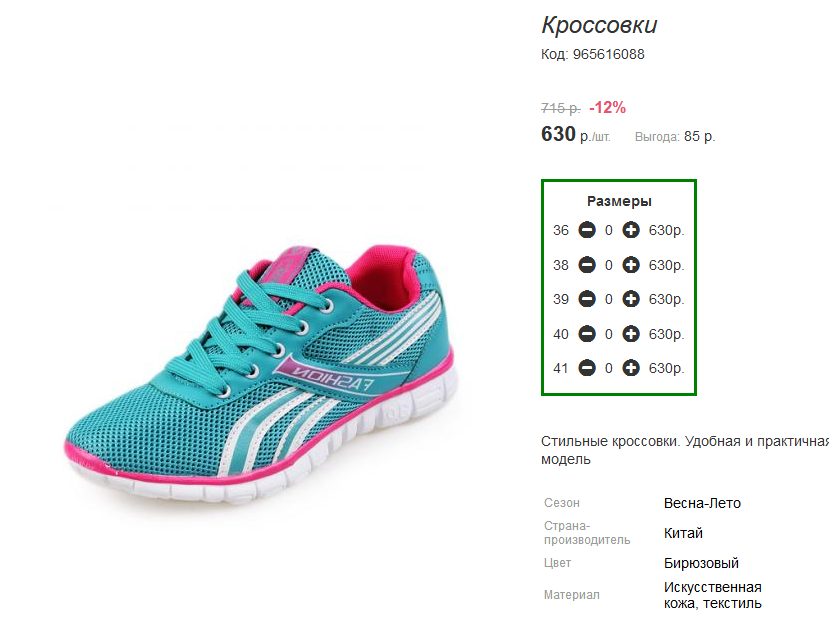Click the quantity value for size 36
Screen dimensions: 829x624
point(609,230)
